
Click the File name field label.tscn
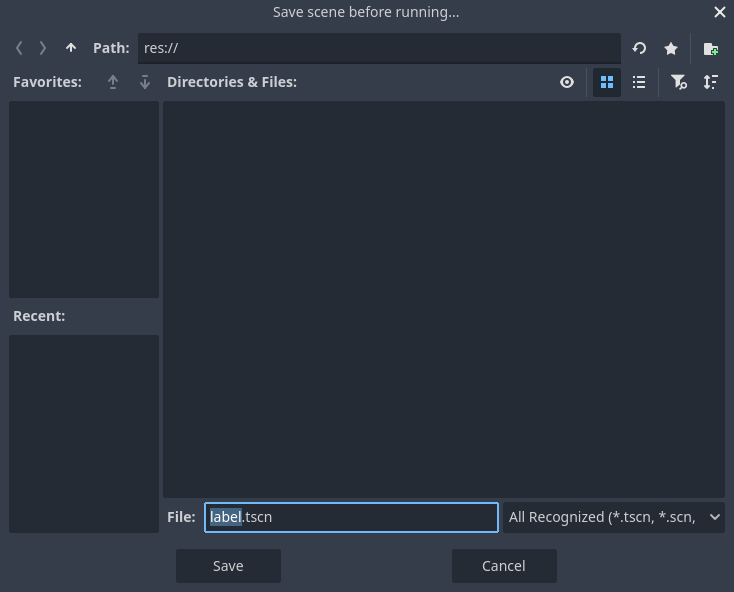[351, 517]
